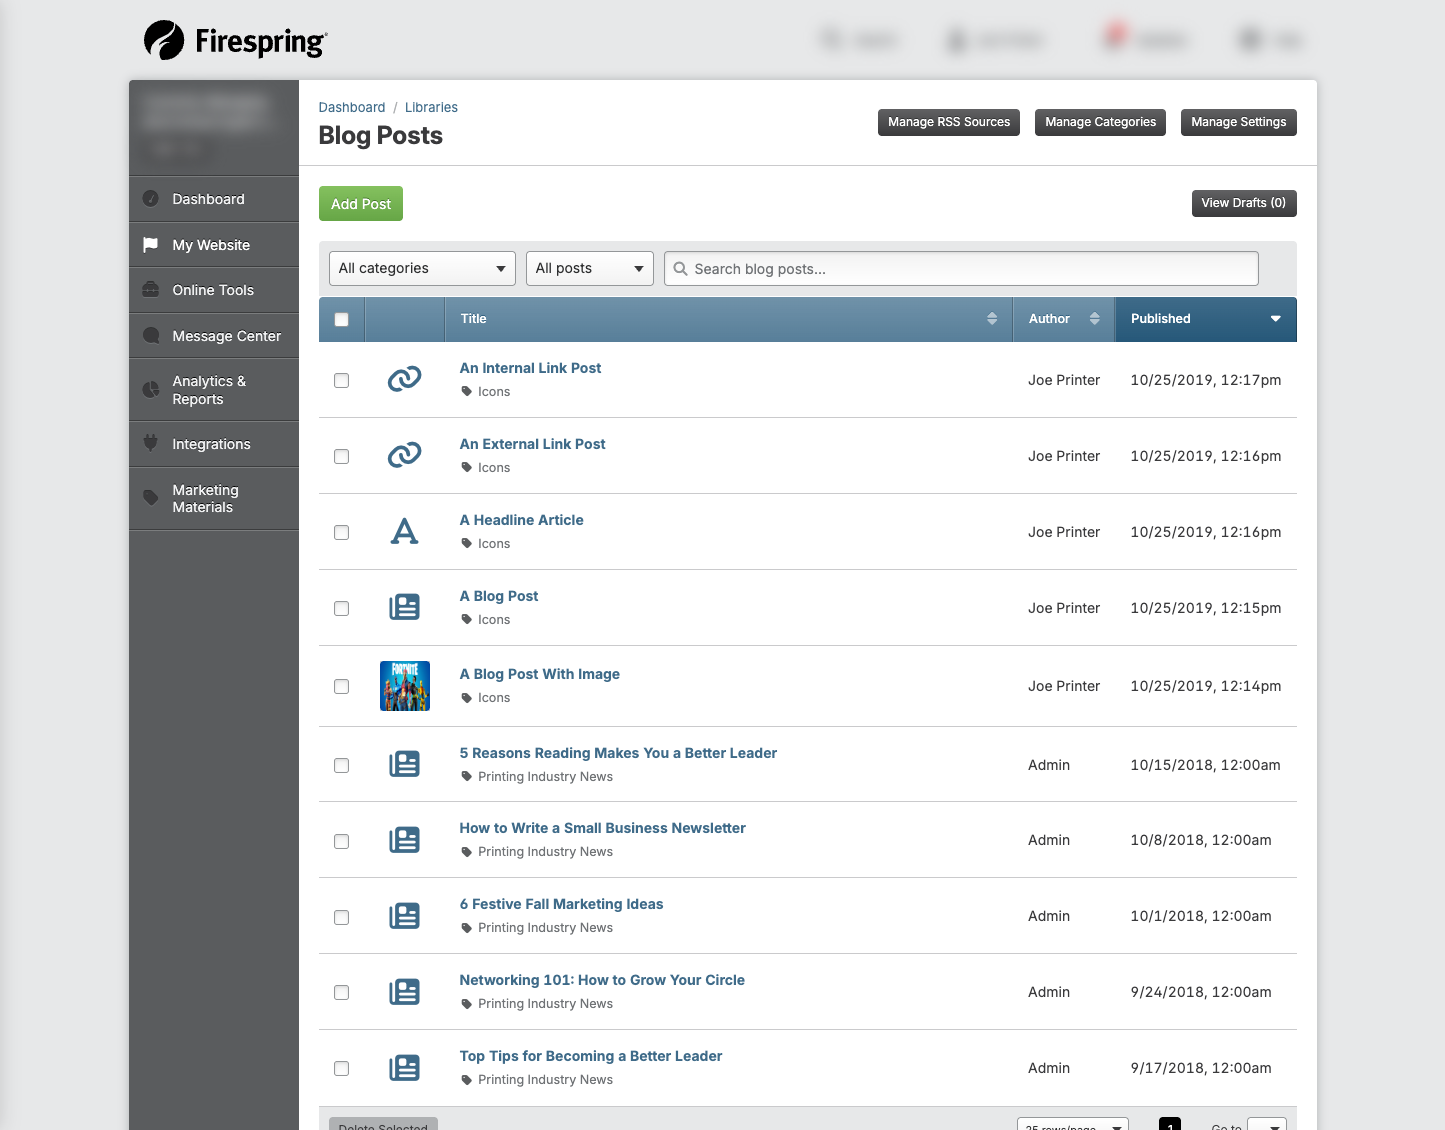Image resolution: width=1445 pixels, height=1130 pixels.
Task: Open the Go to page dropdown
Action: (x=1267, y=1125)
